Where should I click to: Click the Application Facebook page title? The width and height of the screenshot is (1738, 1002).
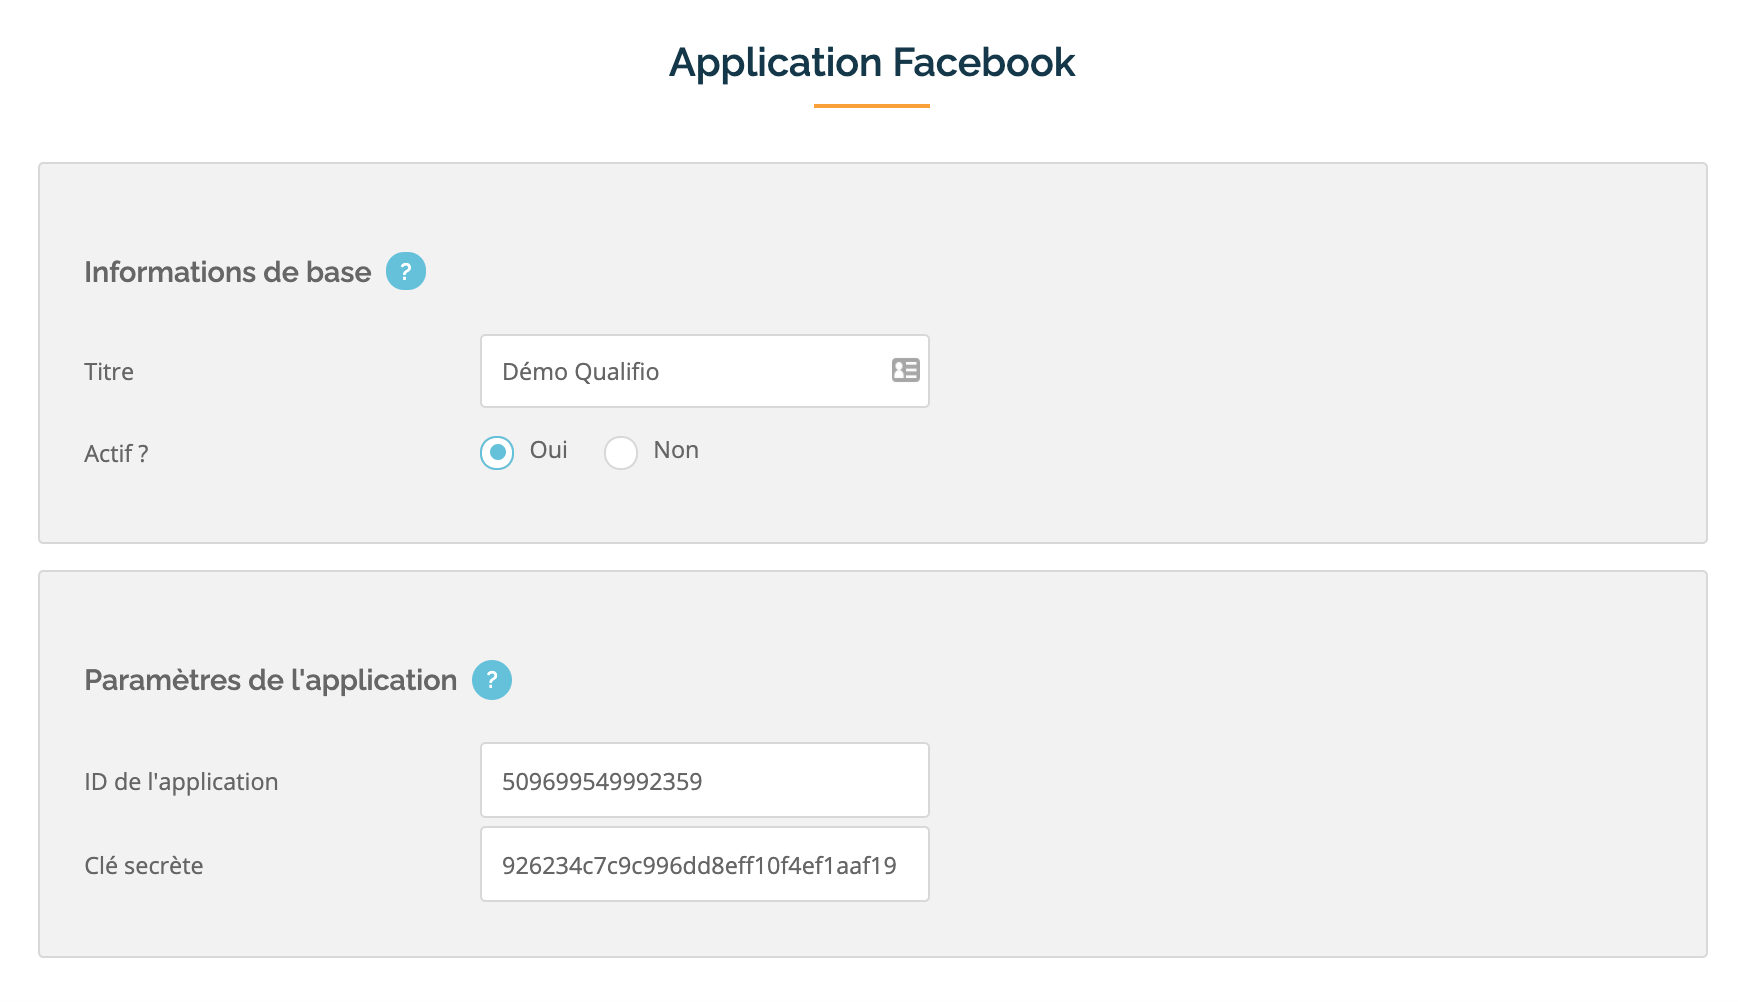tap(872, 62)
